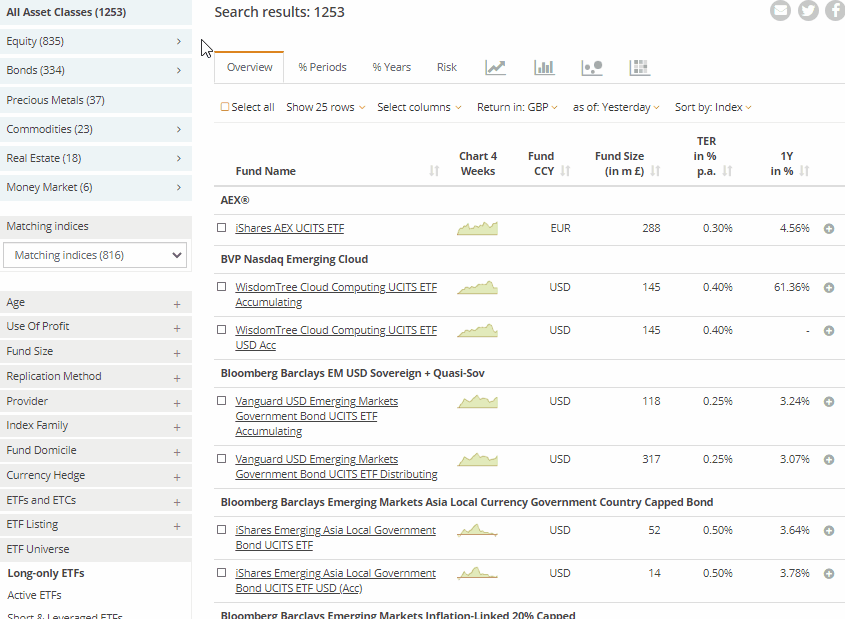Sort table by Fund Size column arrows

click(x=656, y=171)
